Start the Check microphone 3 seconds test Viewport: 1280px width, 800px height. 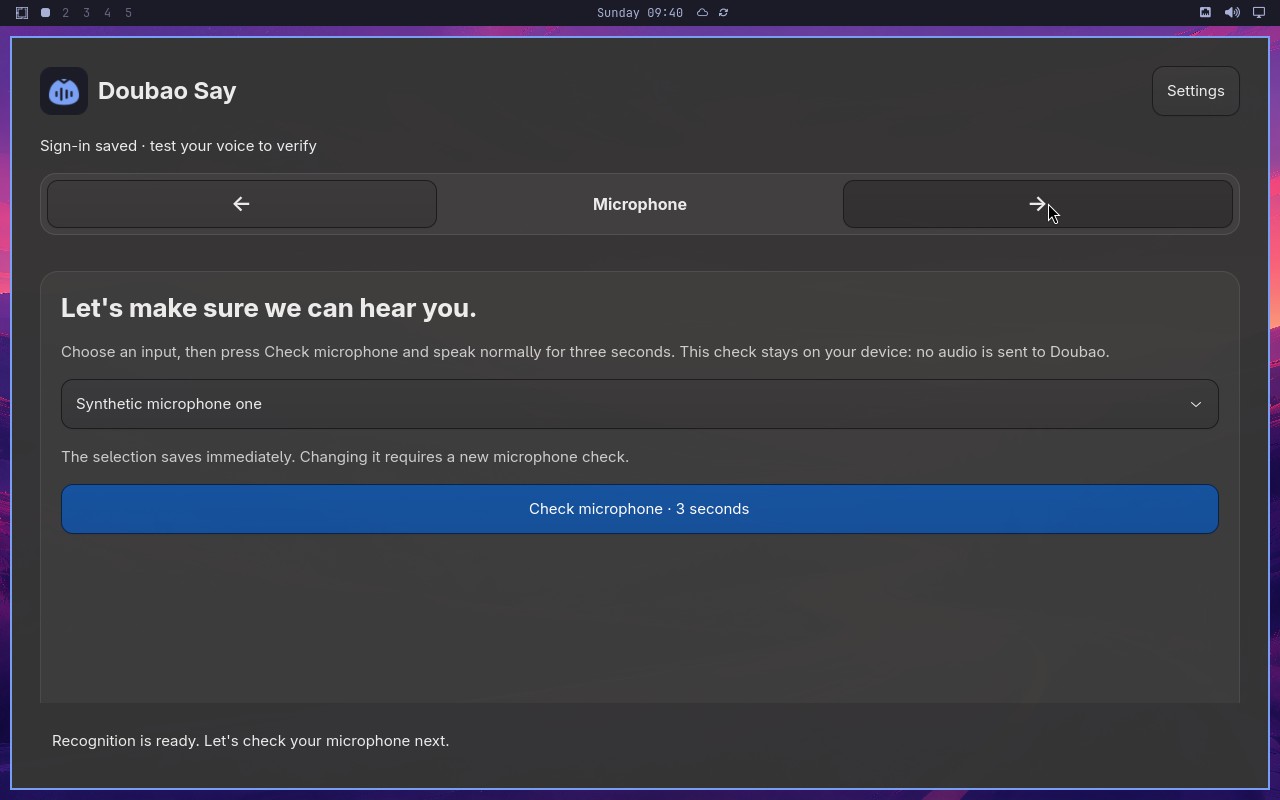640,509
